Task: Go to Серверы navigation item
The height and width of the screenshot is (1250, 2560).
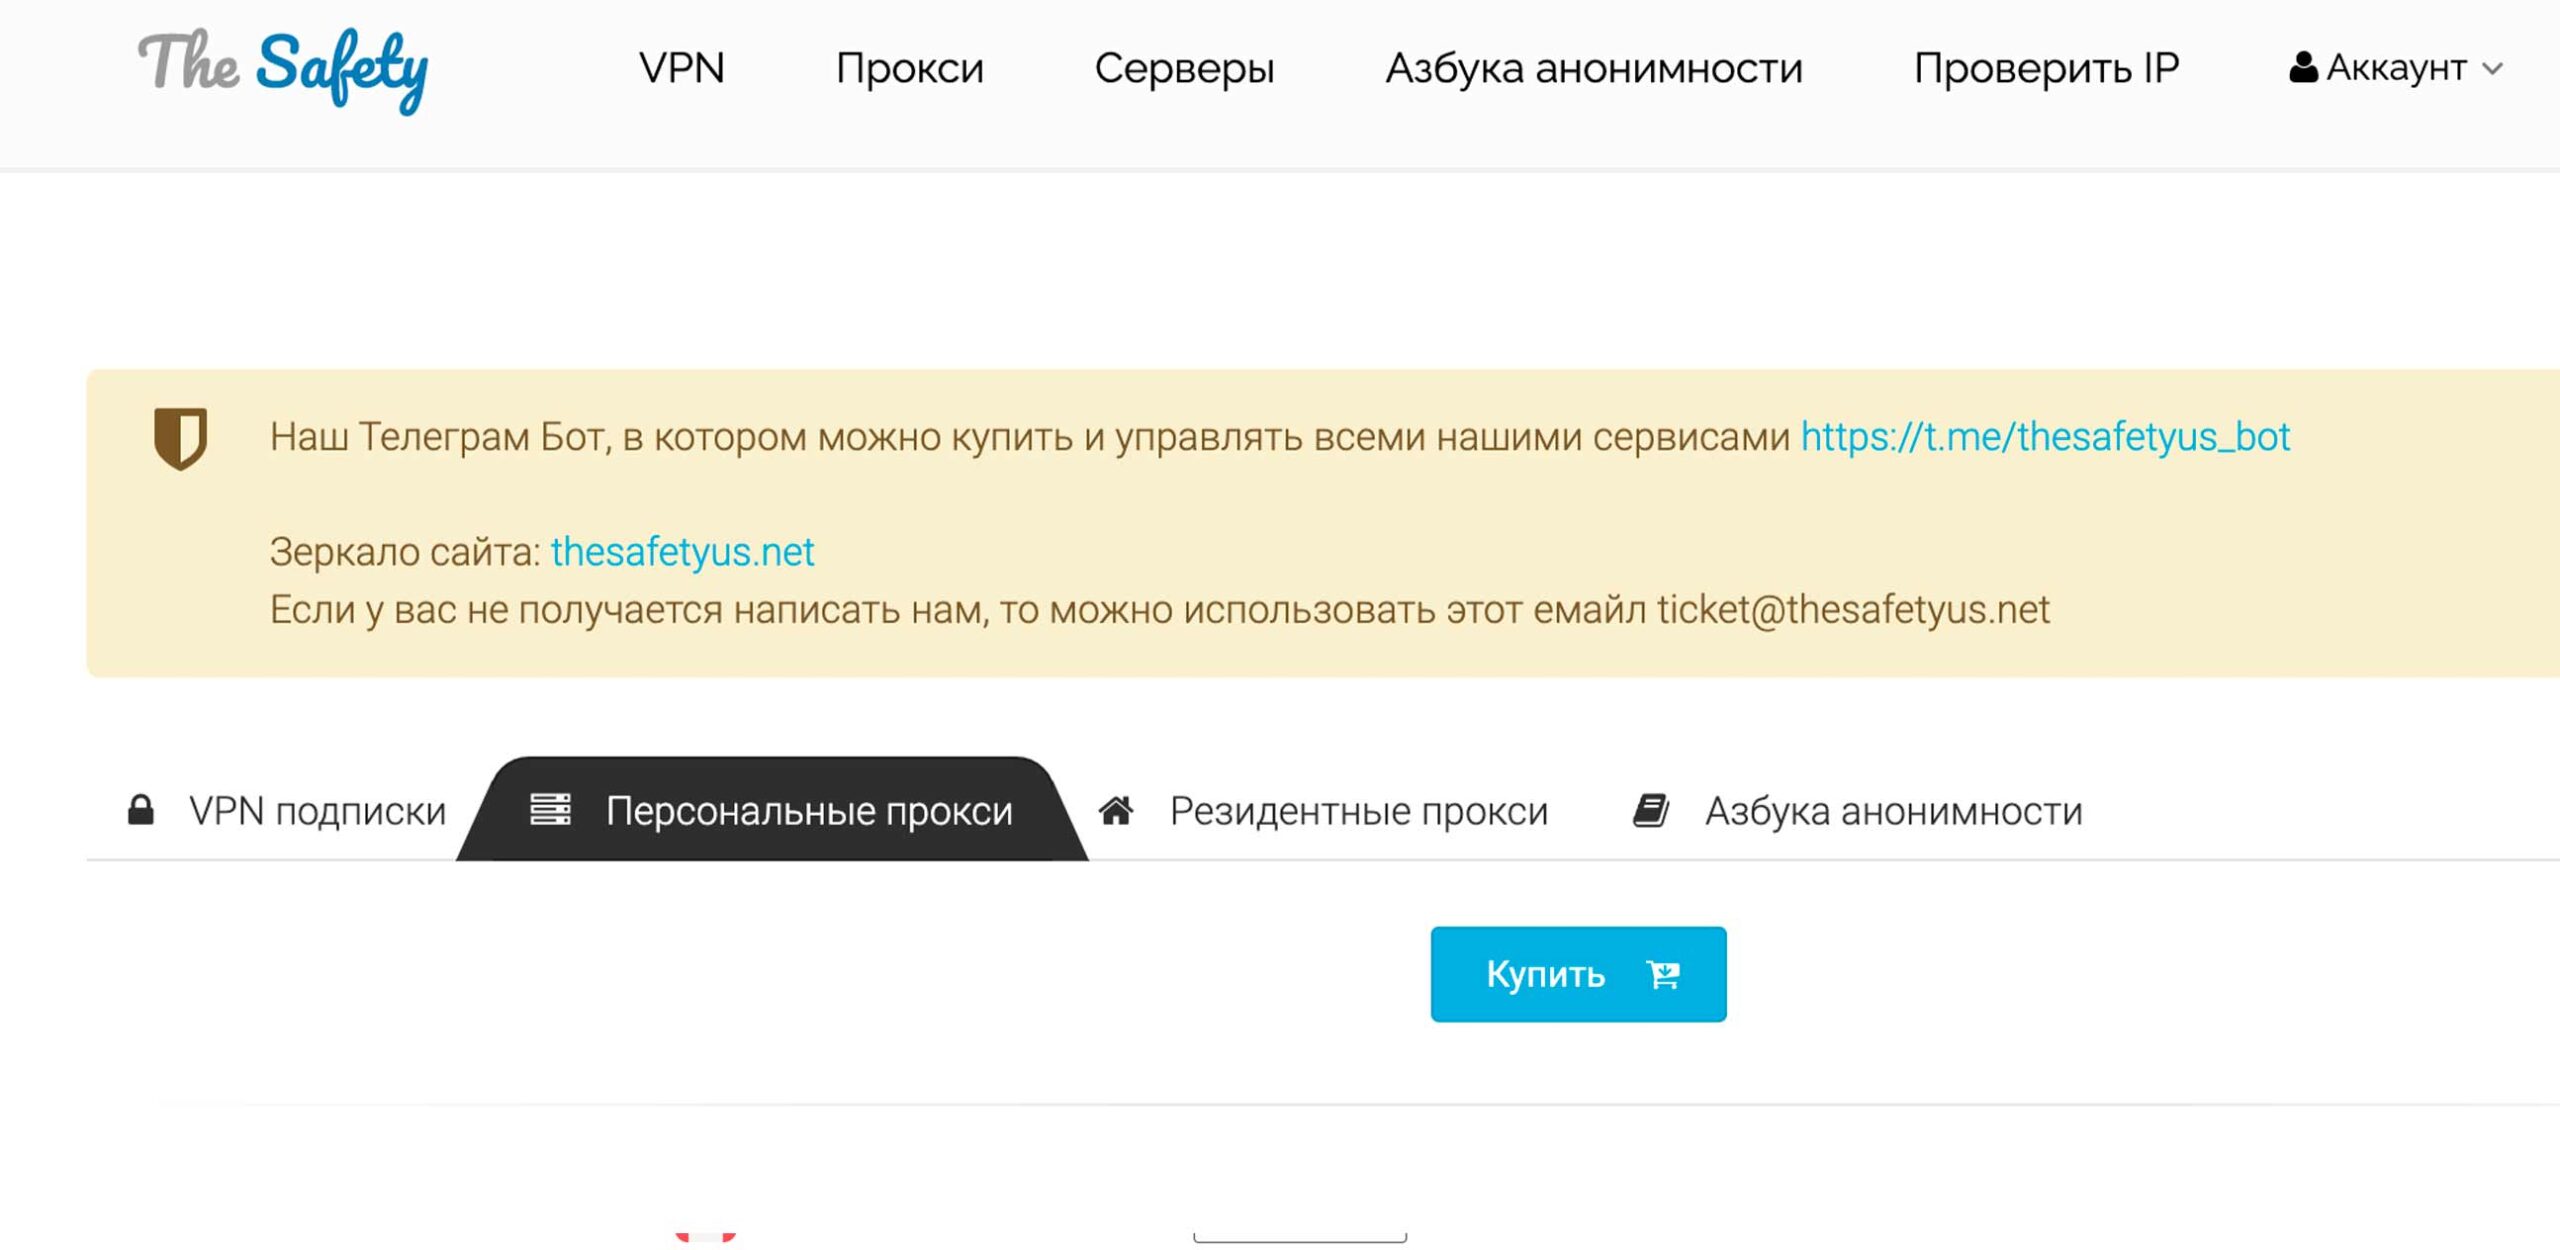Action: coord(1184,68)
